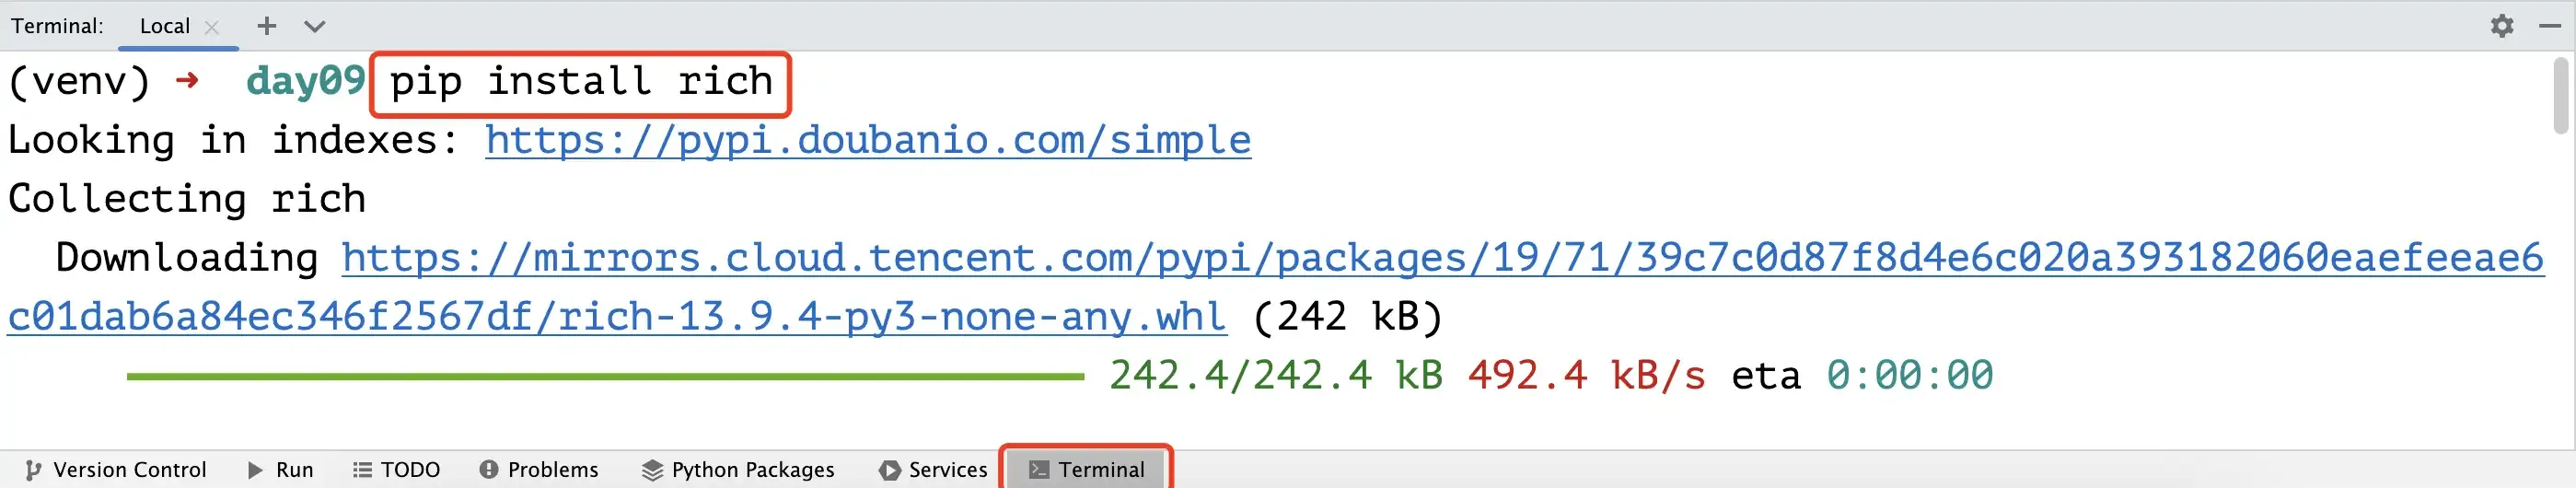2576x488 pixels.
Task: Click the 'Terminal:' panel label
Action: (x=57, y=26)
